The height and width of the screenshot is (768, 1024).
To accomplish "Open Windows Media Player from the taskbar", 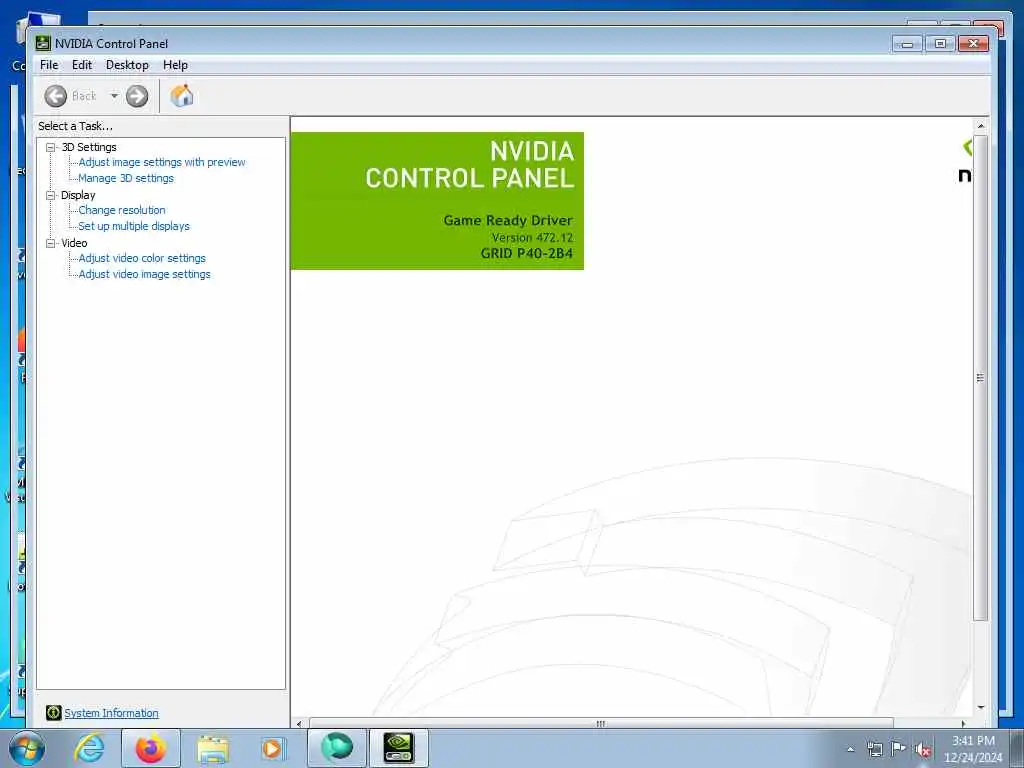I will click(x=273, y=749).
